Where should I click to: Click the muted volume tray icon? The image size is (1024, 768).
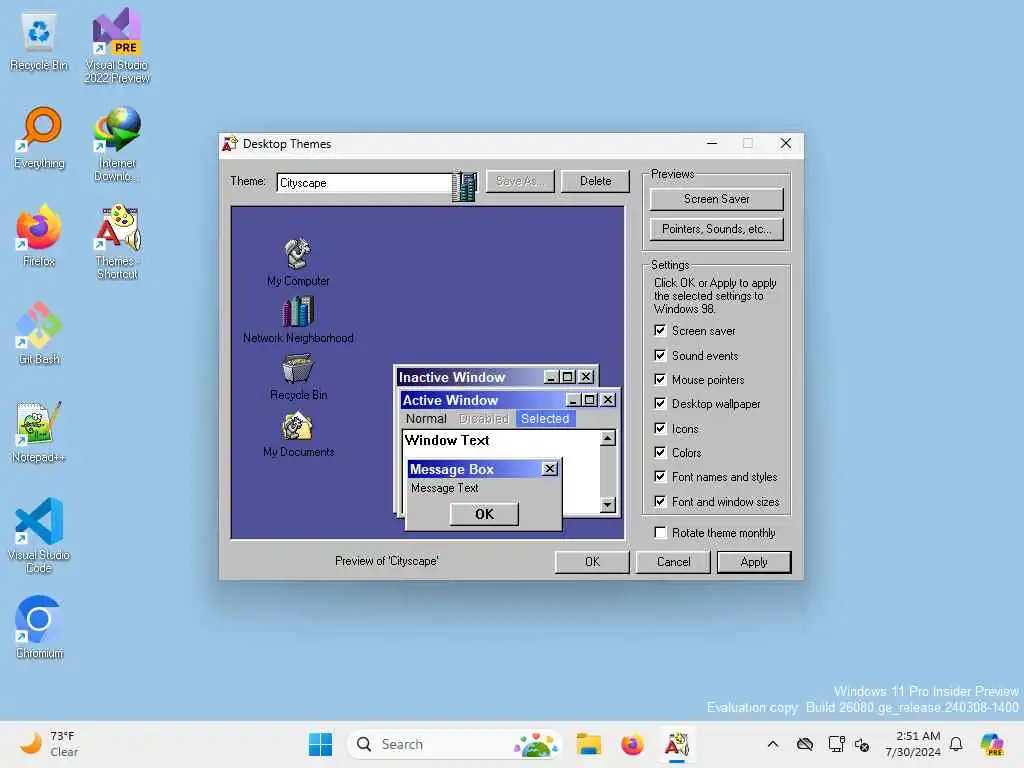(x=862, y=744)
